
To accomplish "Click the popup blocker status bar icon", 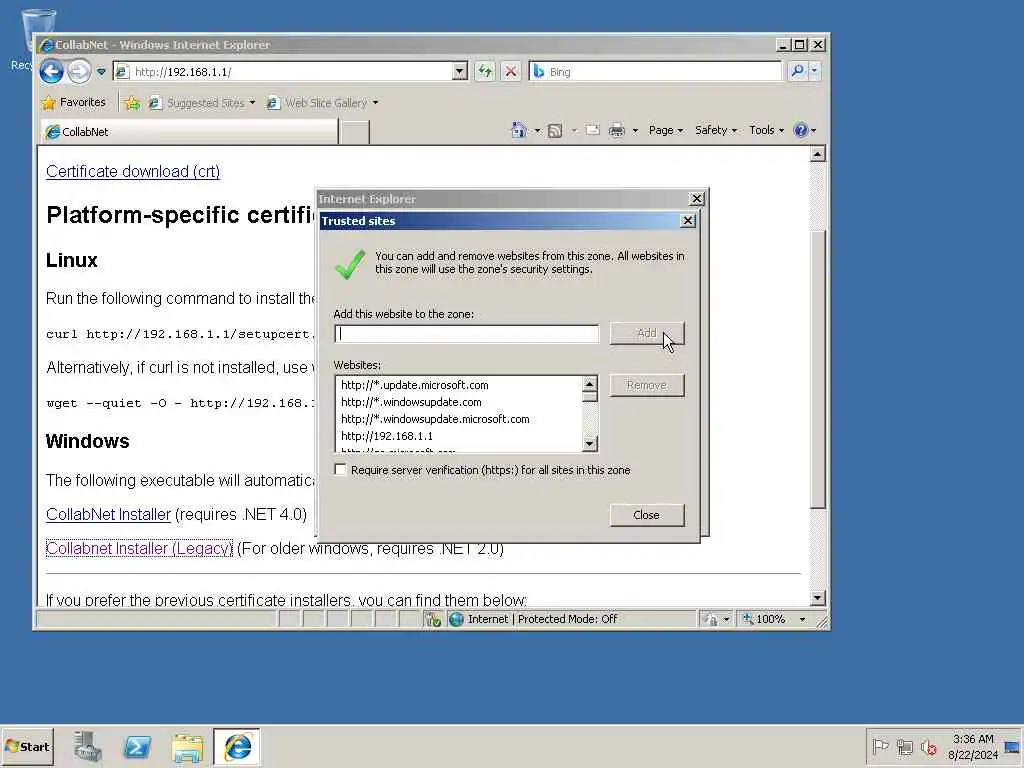I will pyautogui.click(x=433, y=619).
